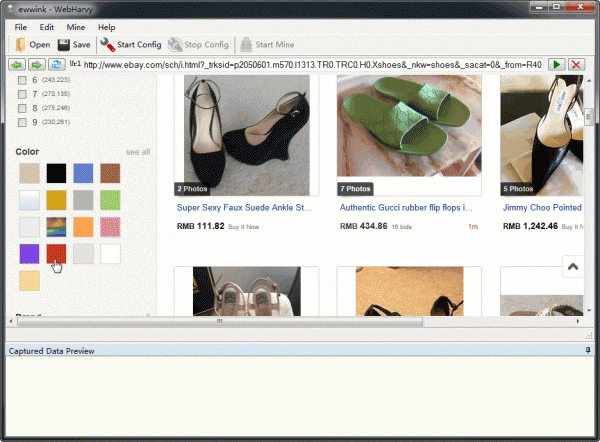
Task: Click 'see all' next to Color
Action: tap(138, 152)
